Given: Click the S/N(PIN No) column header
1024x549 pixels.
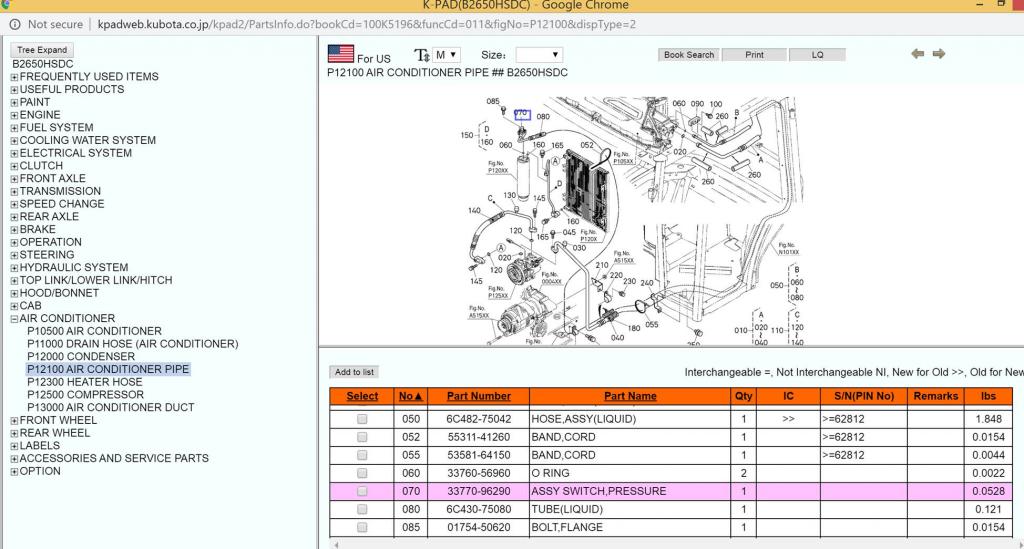Looking at the screenshot, I should click(864, 396).
